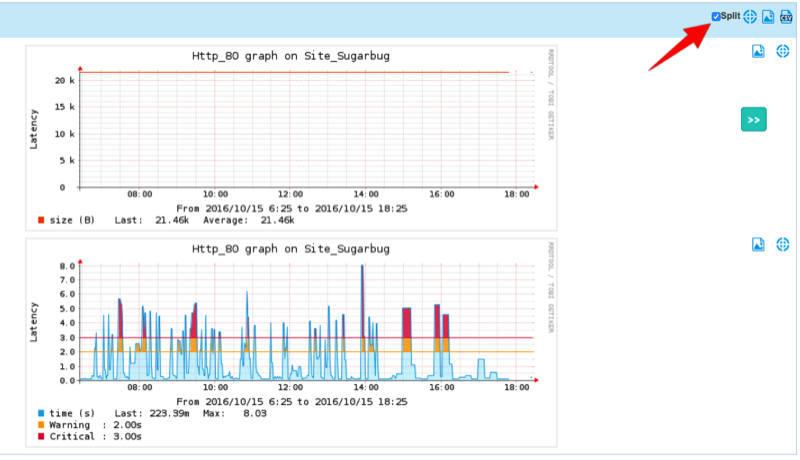Click the crosshair icon beside the size graph
This screenshot has height=460, width=800.
click(x=783, y=51)
